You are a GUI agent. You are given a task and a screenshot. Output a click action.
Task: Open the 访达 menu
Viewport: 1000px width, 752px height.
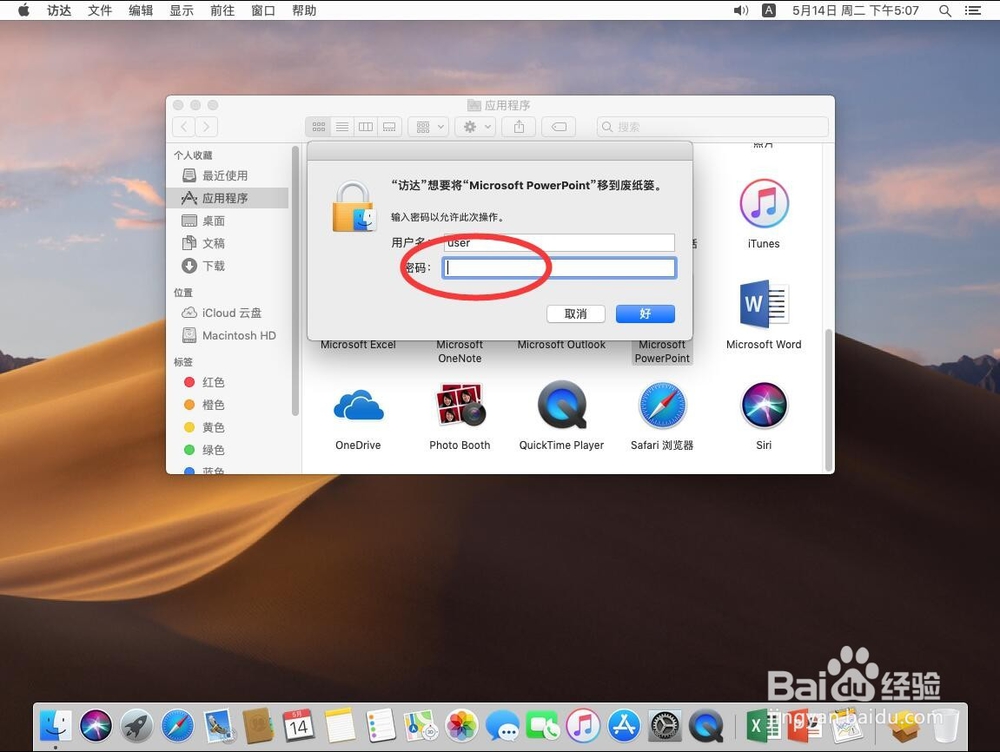pyautogui.click(x=59, y=10)
